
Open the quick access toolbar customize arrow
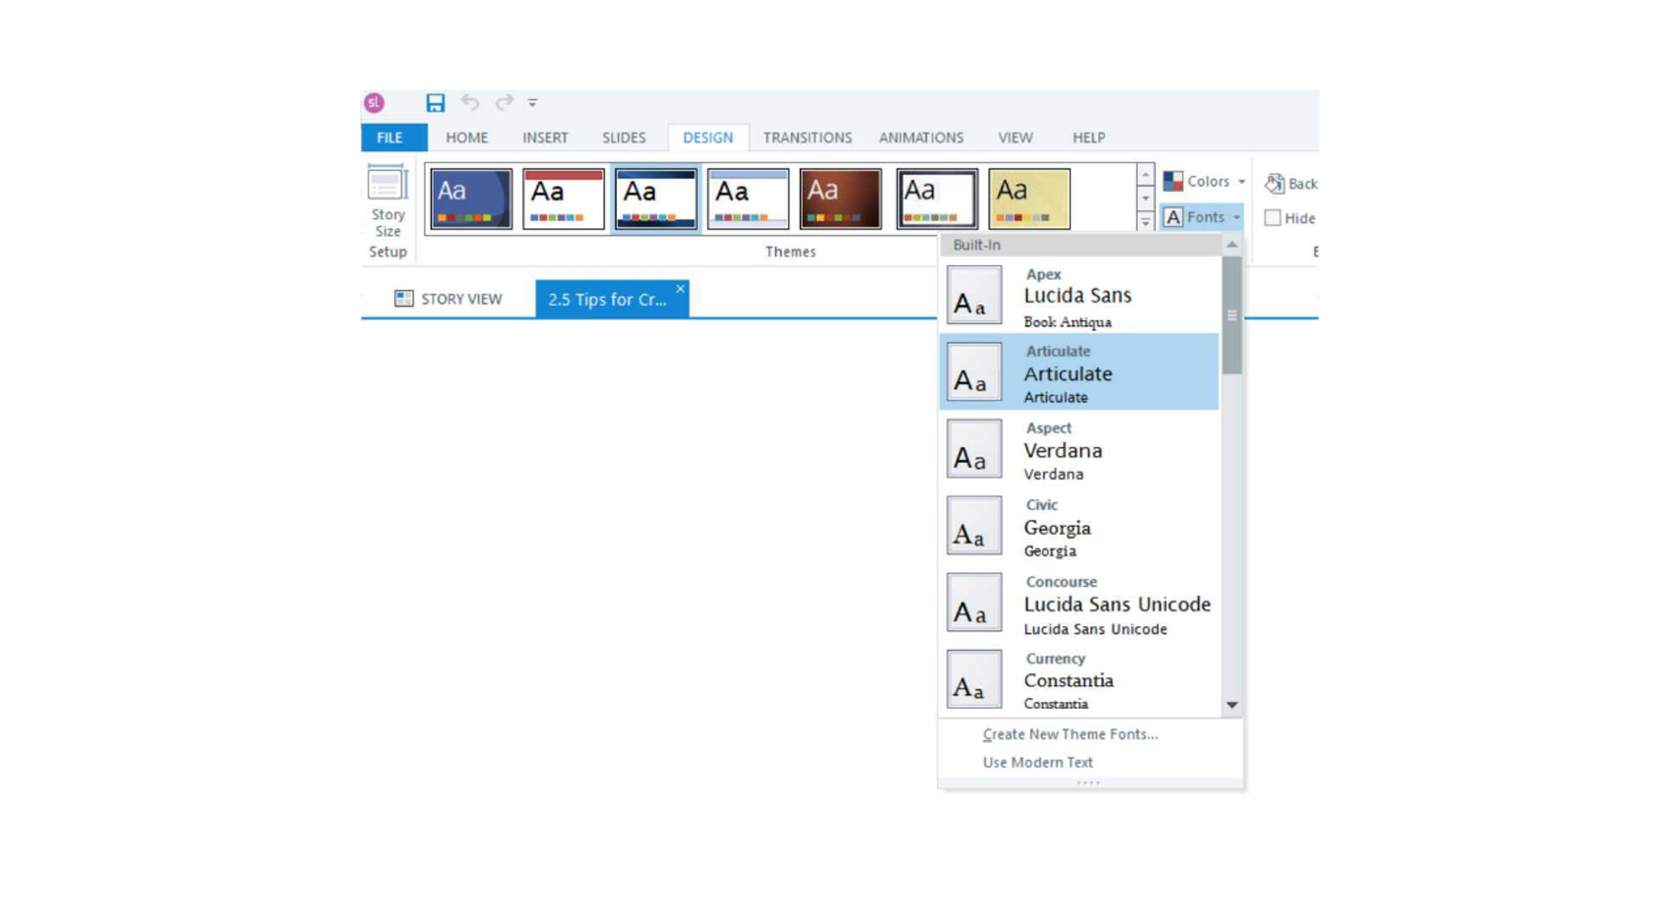[533, 102]
